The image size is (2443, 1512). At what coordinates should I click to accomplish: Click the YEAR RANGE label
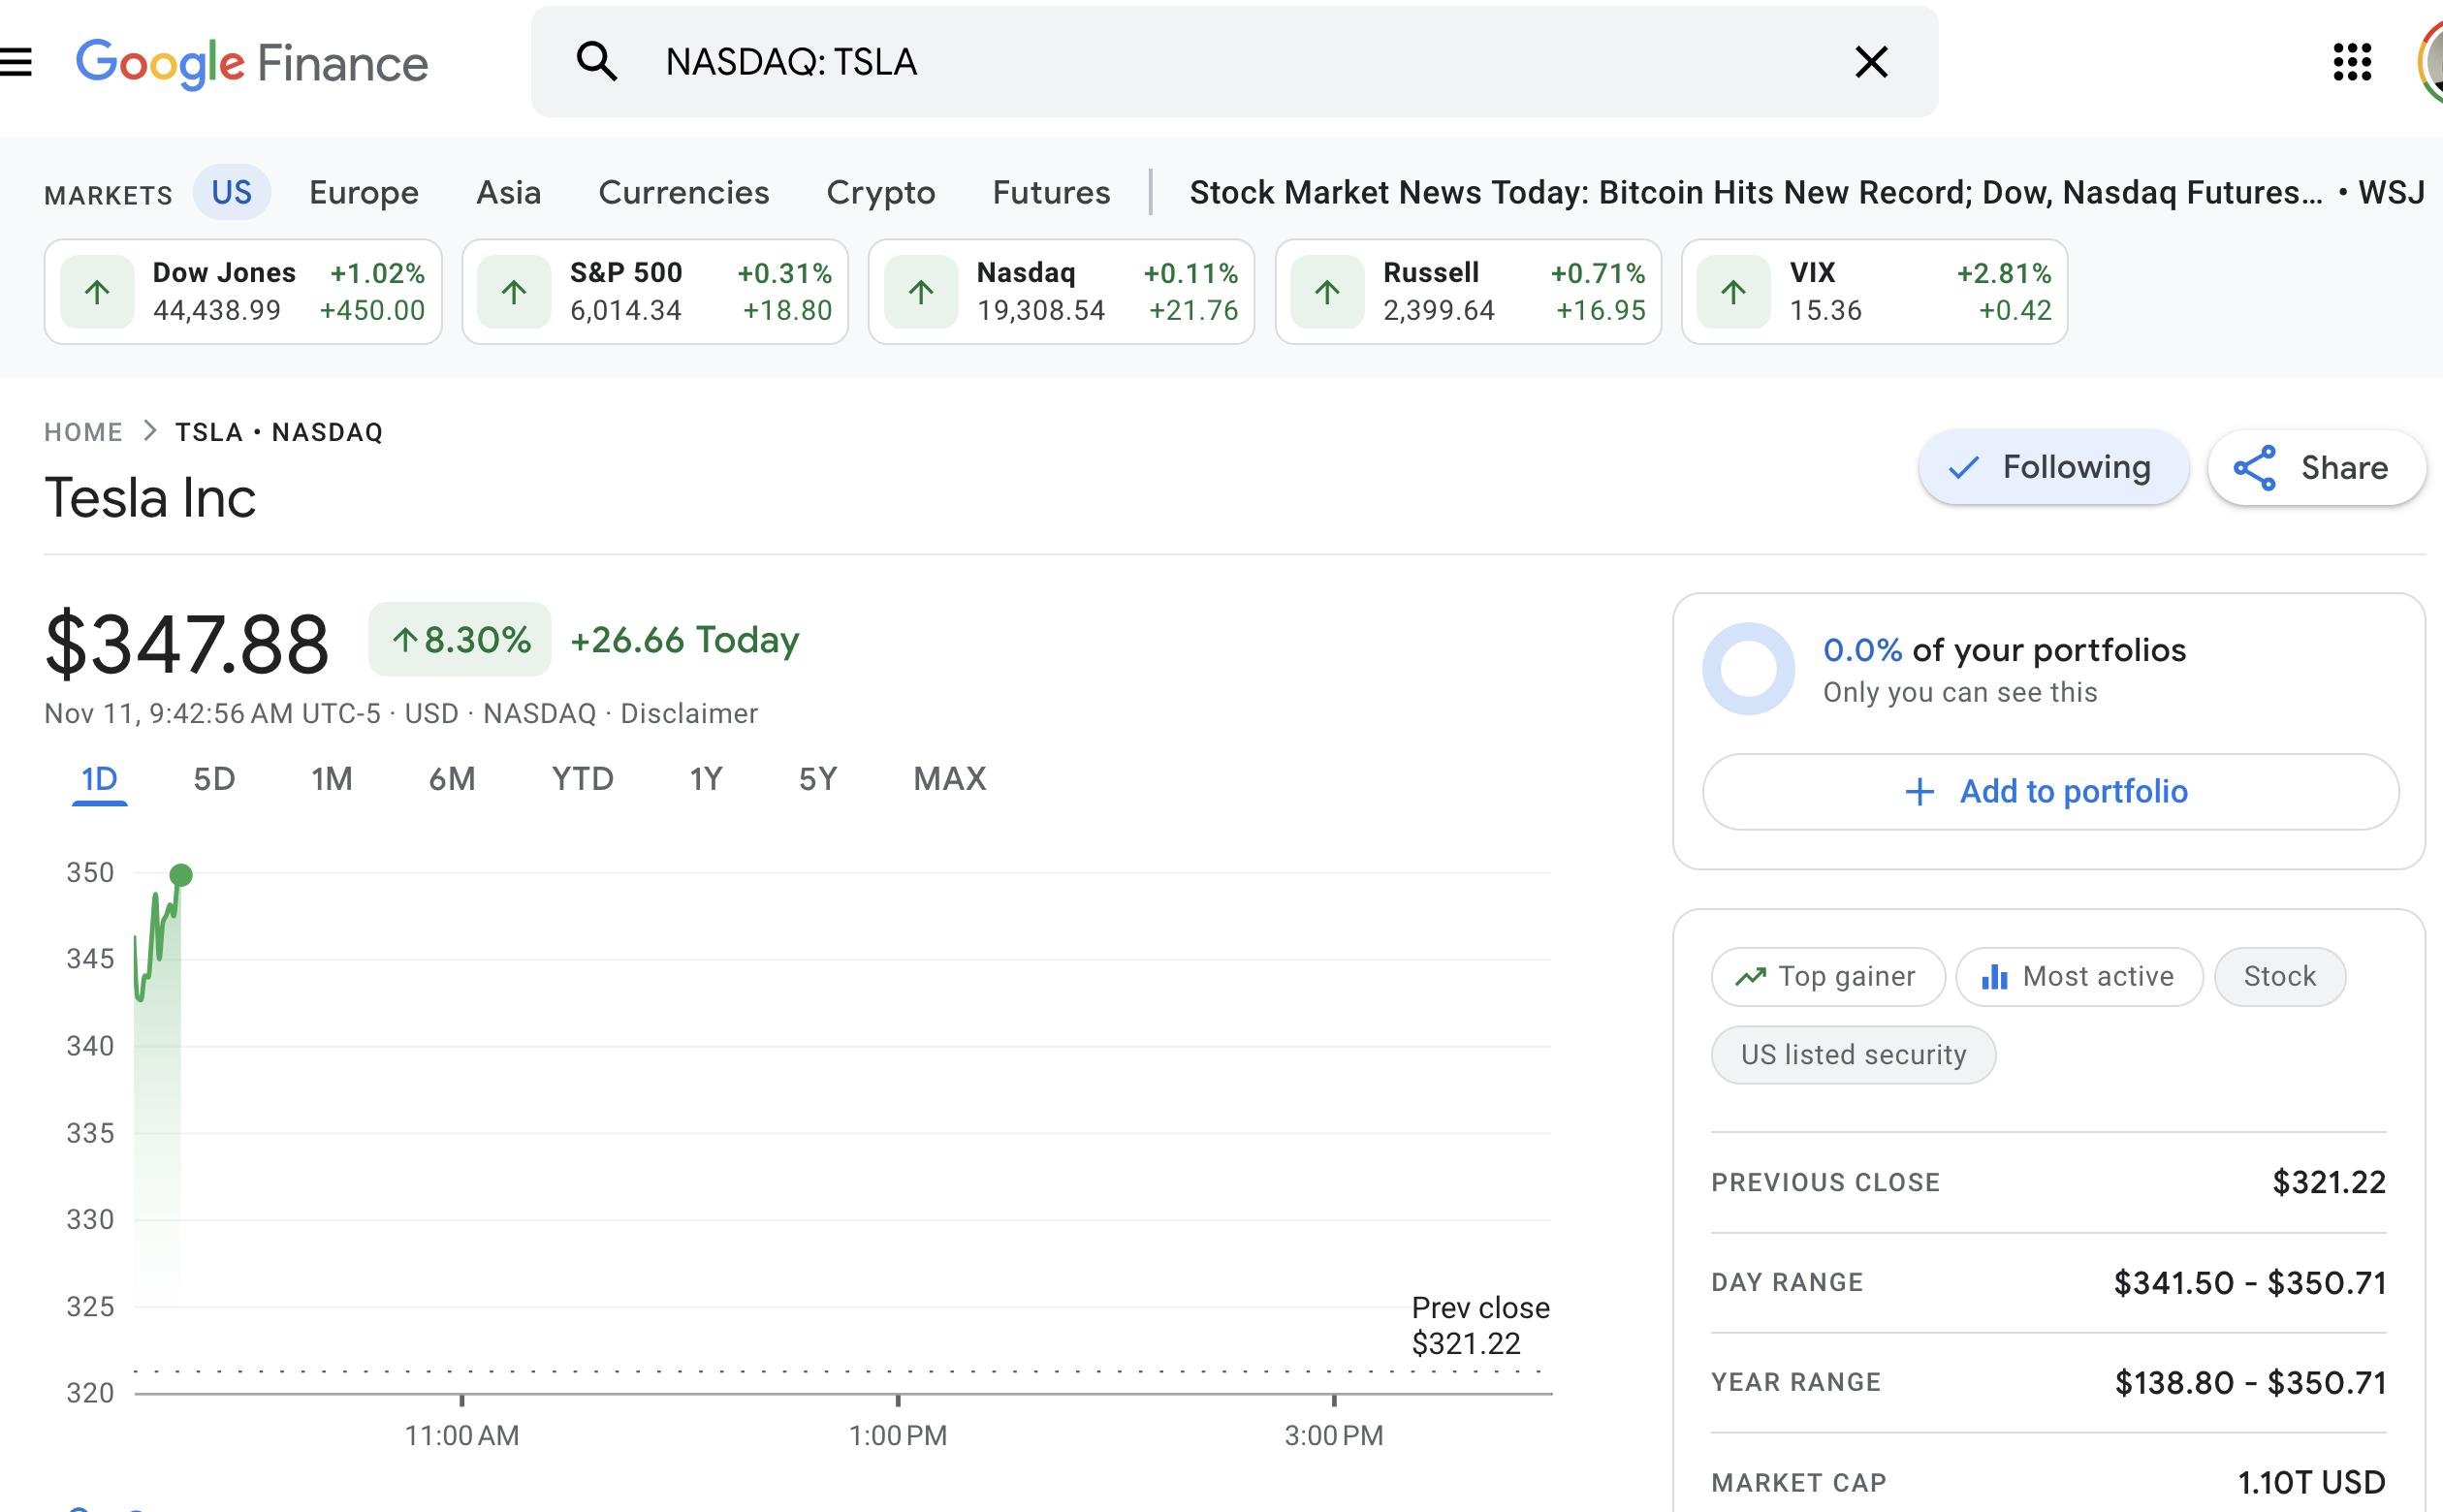click(x=1796, y=1383)
